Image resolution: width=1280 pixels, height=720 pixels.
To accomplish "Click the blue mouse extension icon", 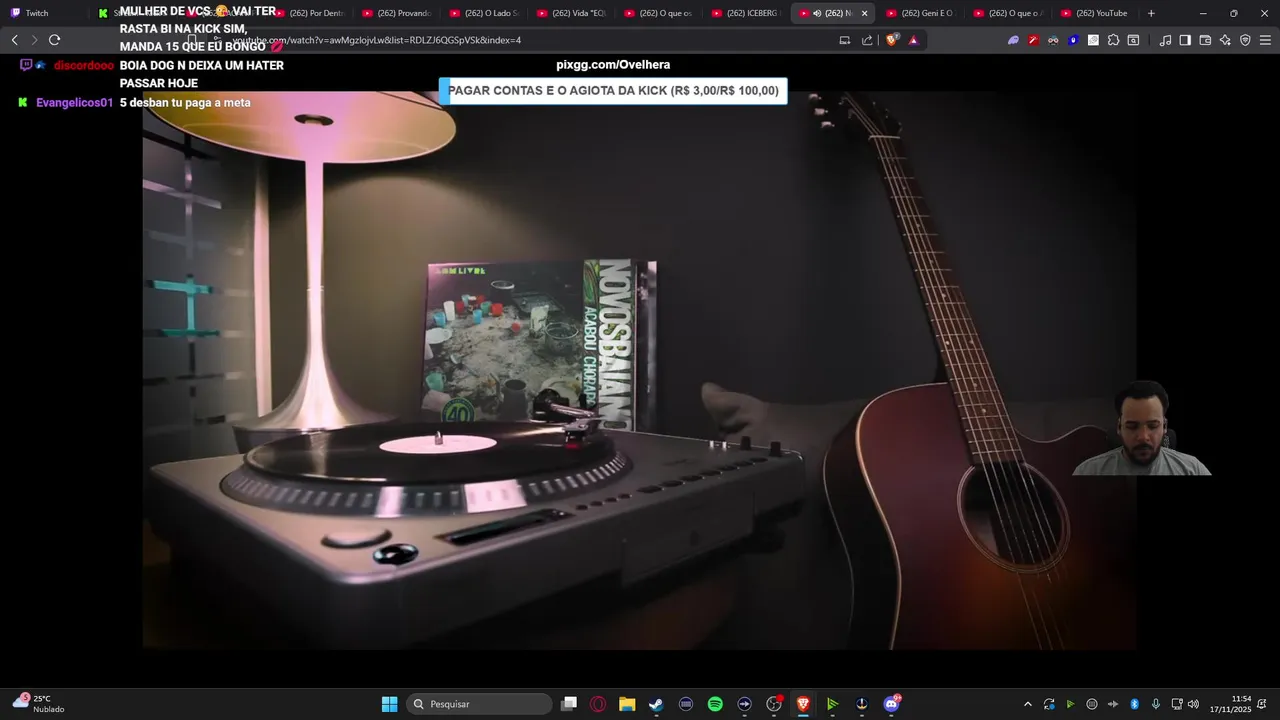I will pyautogui.click(x=1073, y=40).
